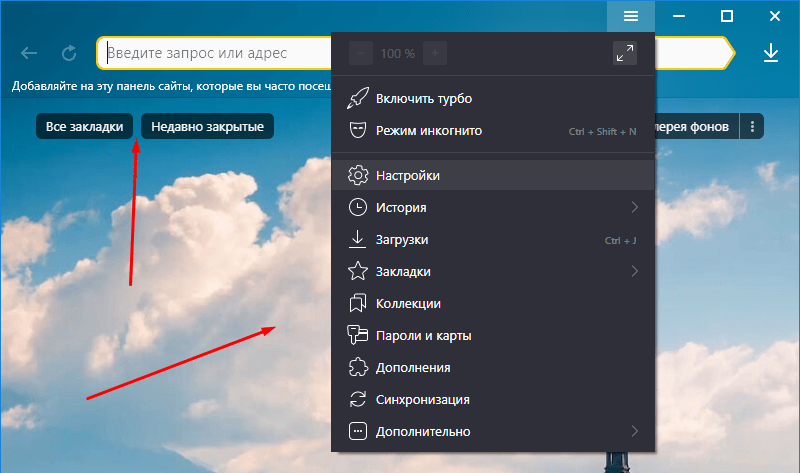This screenshot has height=473, width=800.
Task: Reload the page with the refresh icon
Action: click(69, 53)
